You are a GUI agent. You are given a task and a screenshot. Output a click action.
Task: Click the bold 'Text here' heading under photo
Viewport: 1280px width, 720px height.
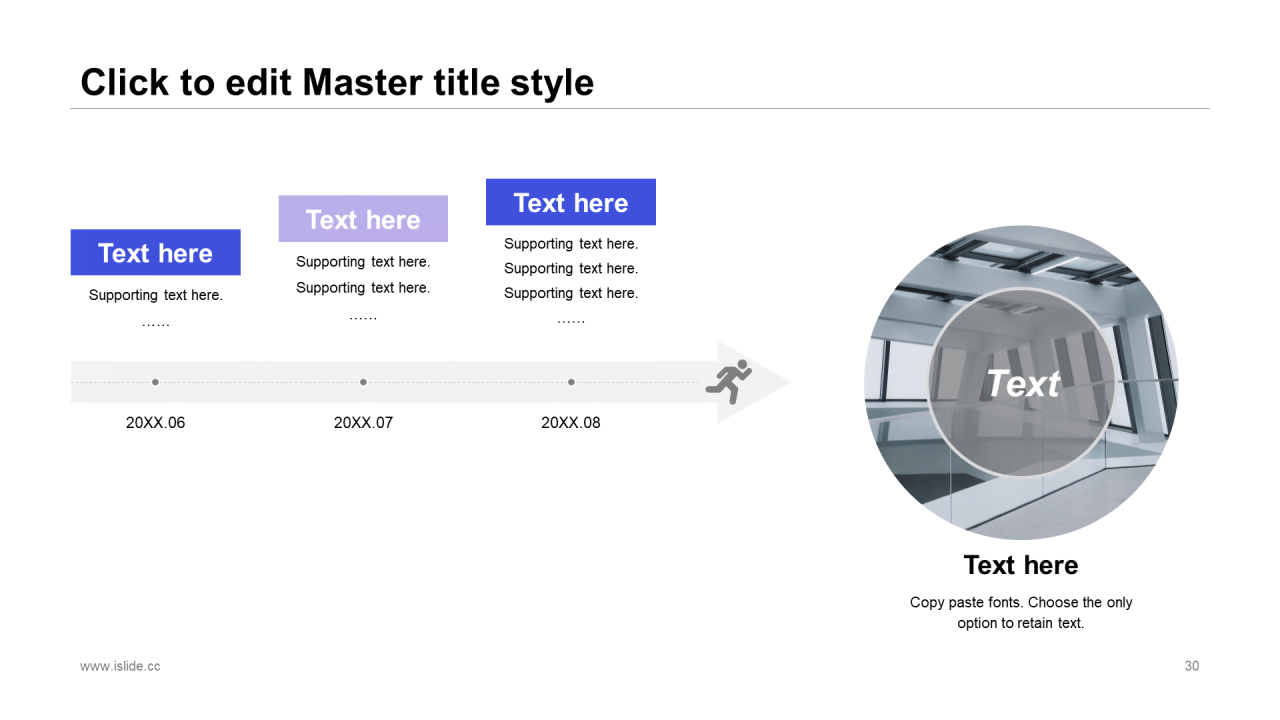(1021, 565)
